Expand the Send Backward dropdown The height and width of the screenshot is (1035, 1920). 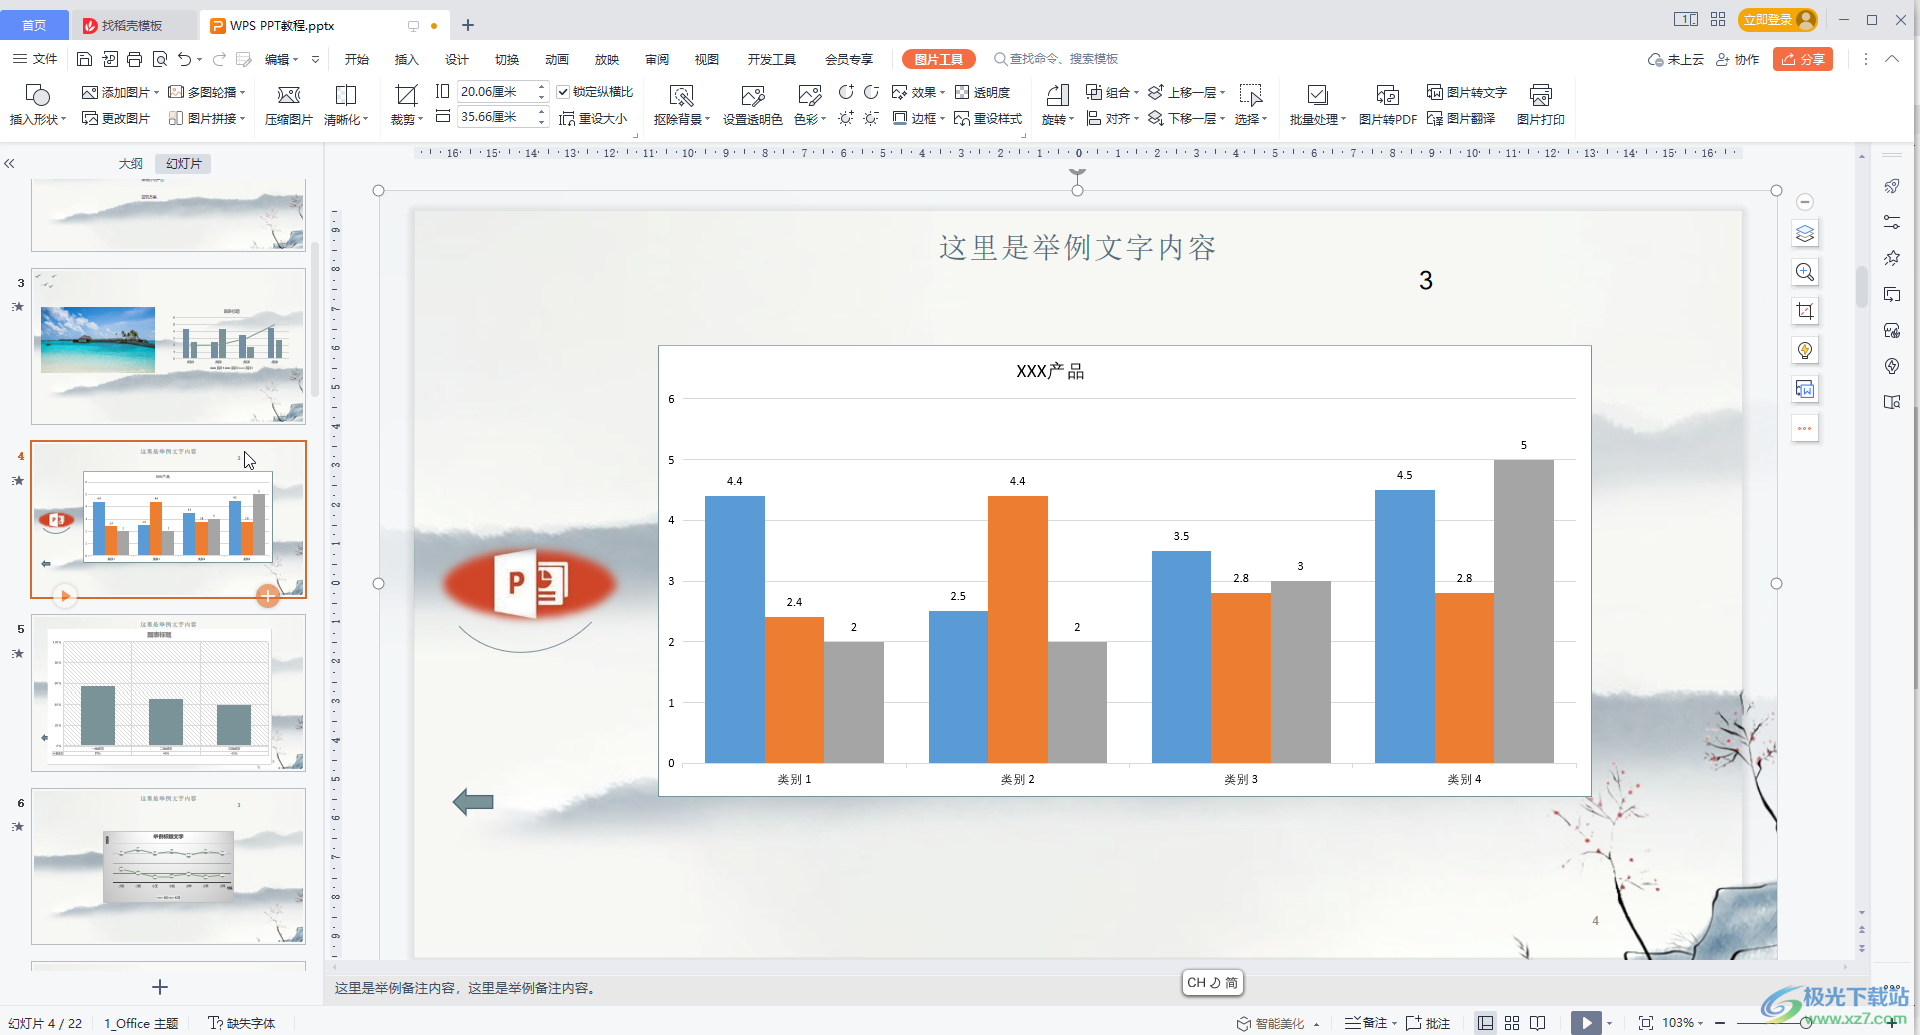pyautogui.click(x=1222, y=118)
